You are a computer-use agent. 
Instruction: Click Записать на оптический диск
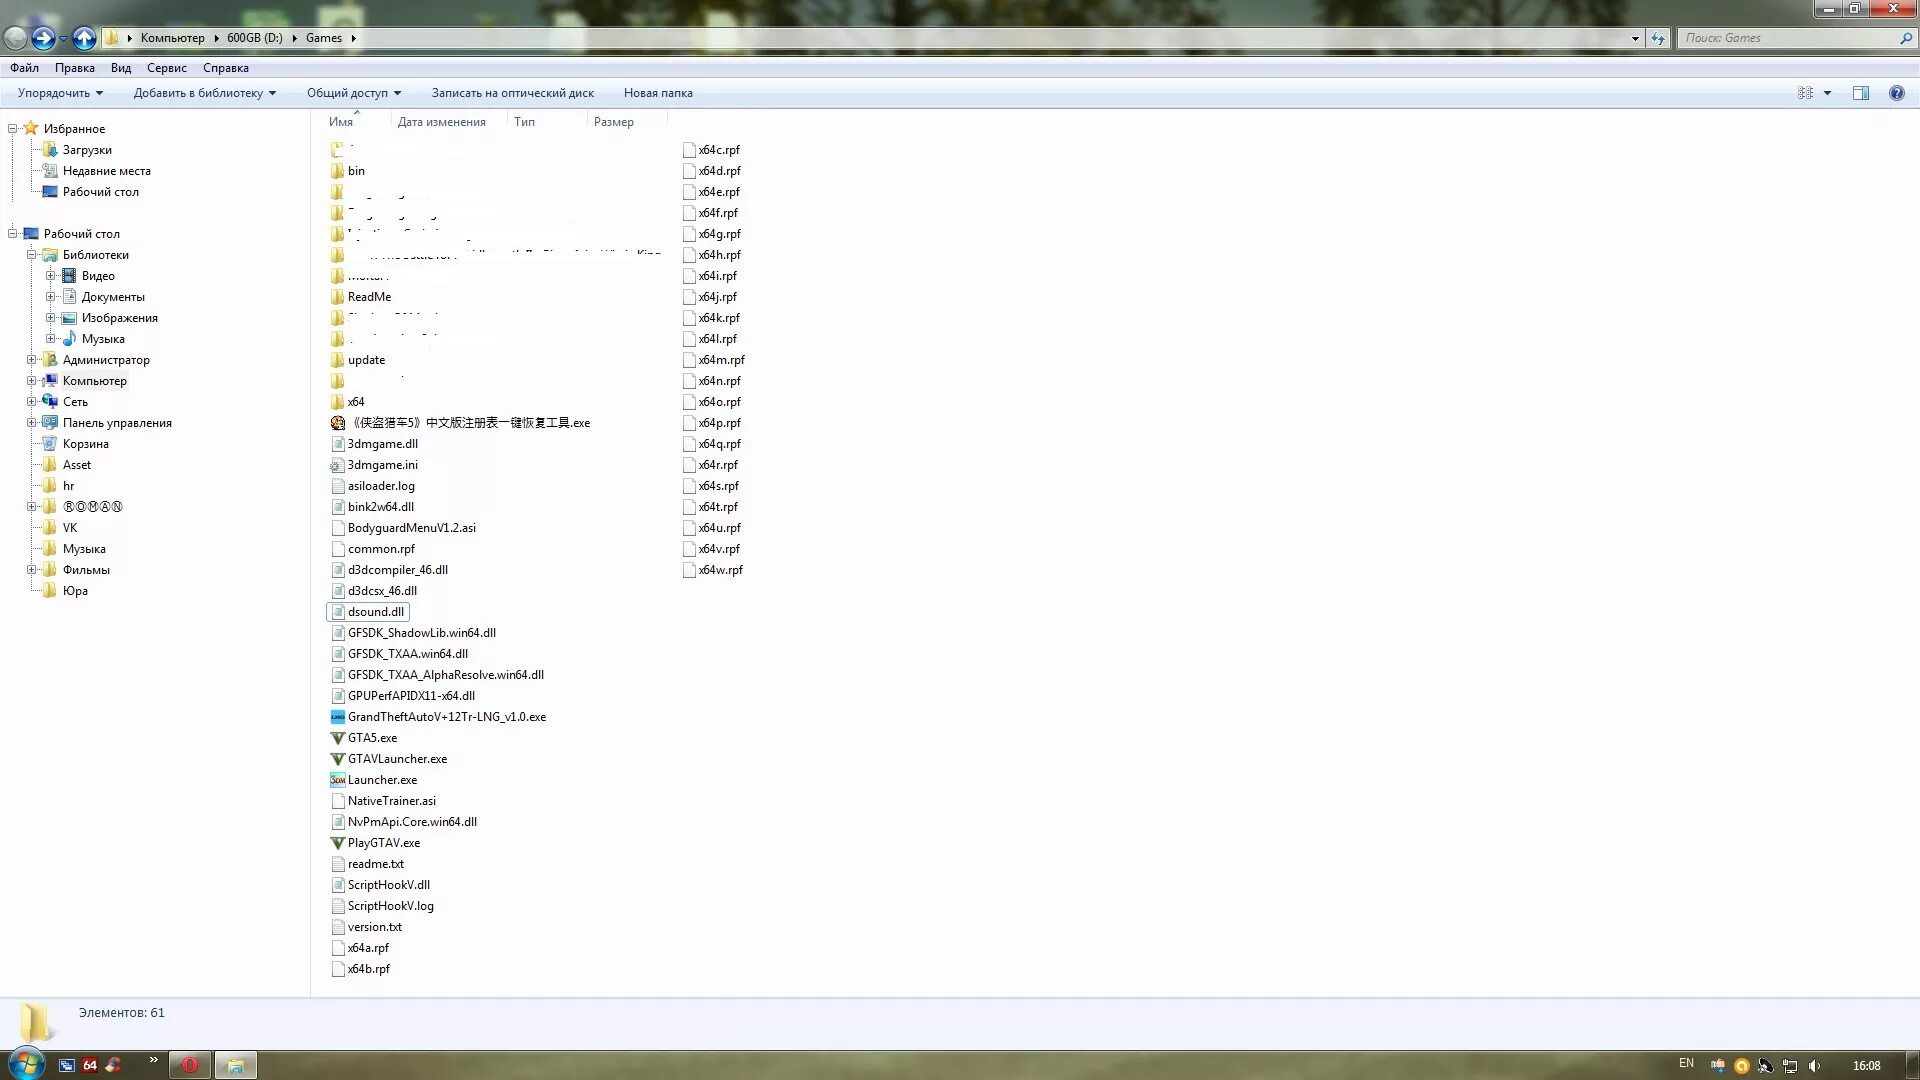512,92
